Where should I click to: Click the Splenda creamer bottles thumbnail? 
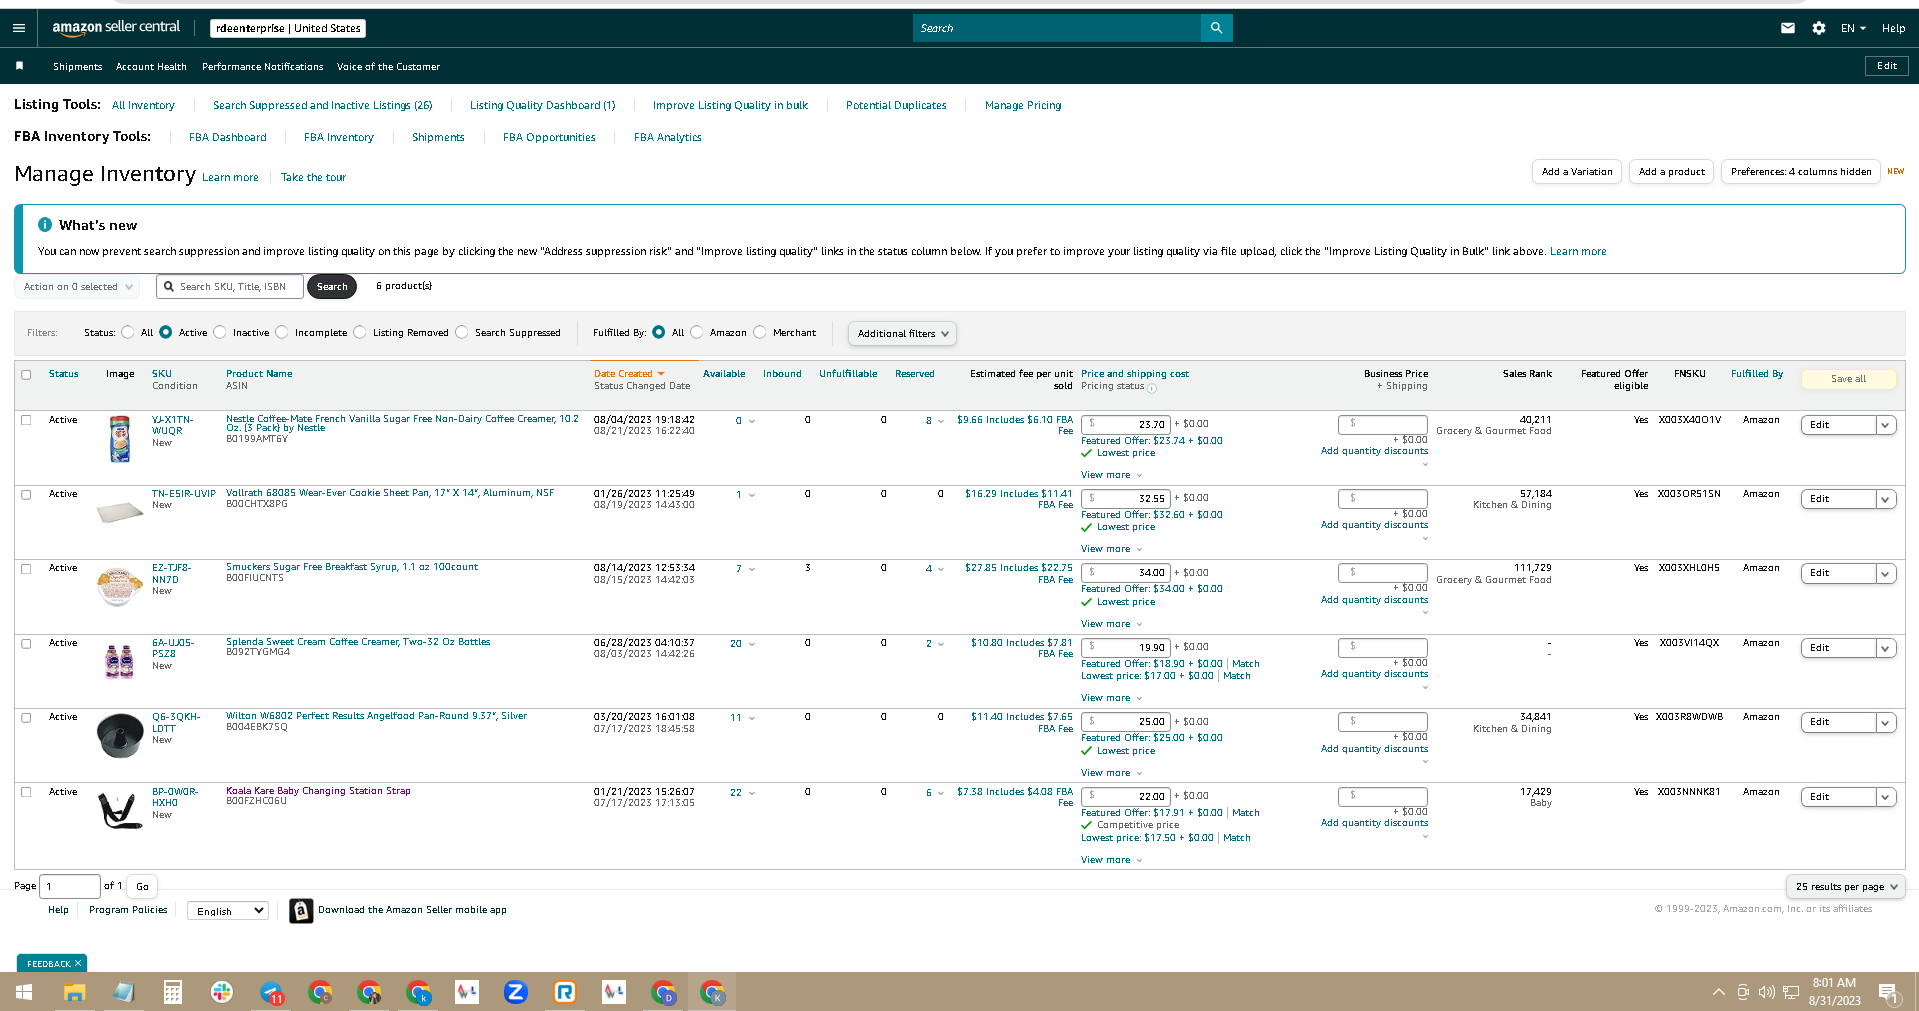click(x=120, y=661)
